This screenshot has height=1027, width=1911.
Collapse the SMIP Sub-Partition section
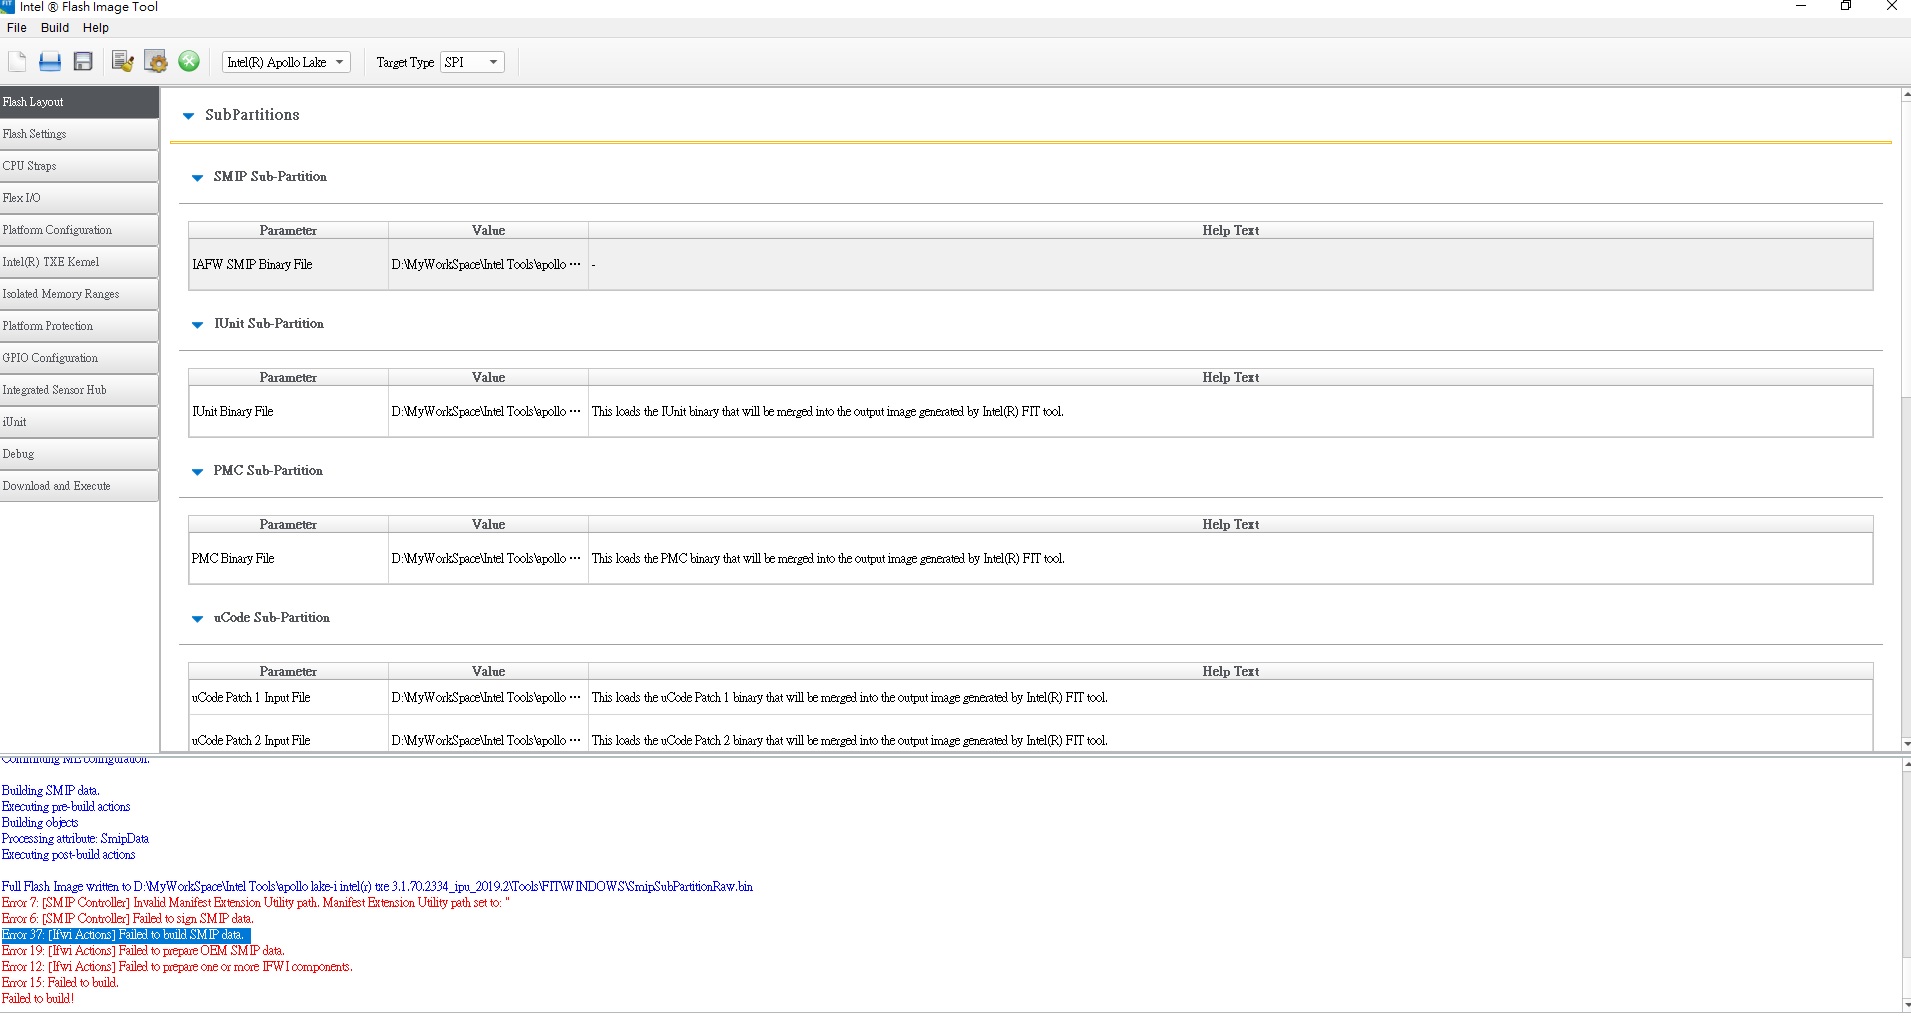tap(196, 178)
